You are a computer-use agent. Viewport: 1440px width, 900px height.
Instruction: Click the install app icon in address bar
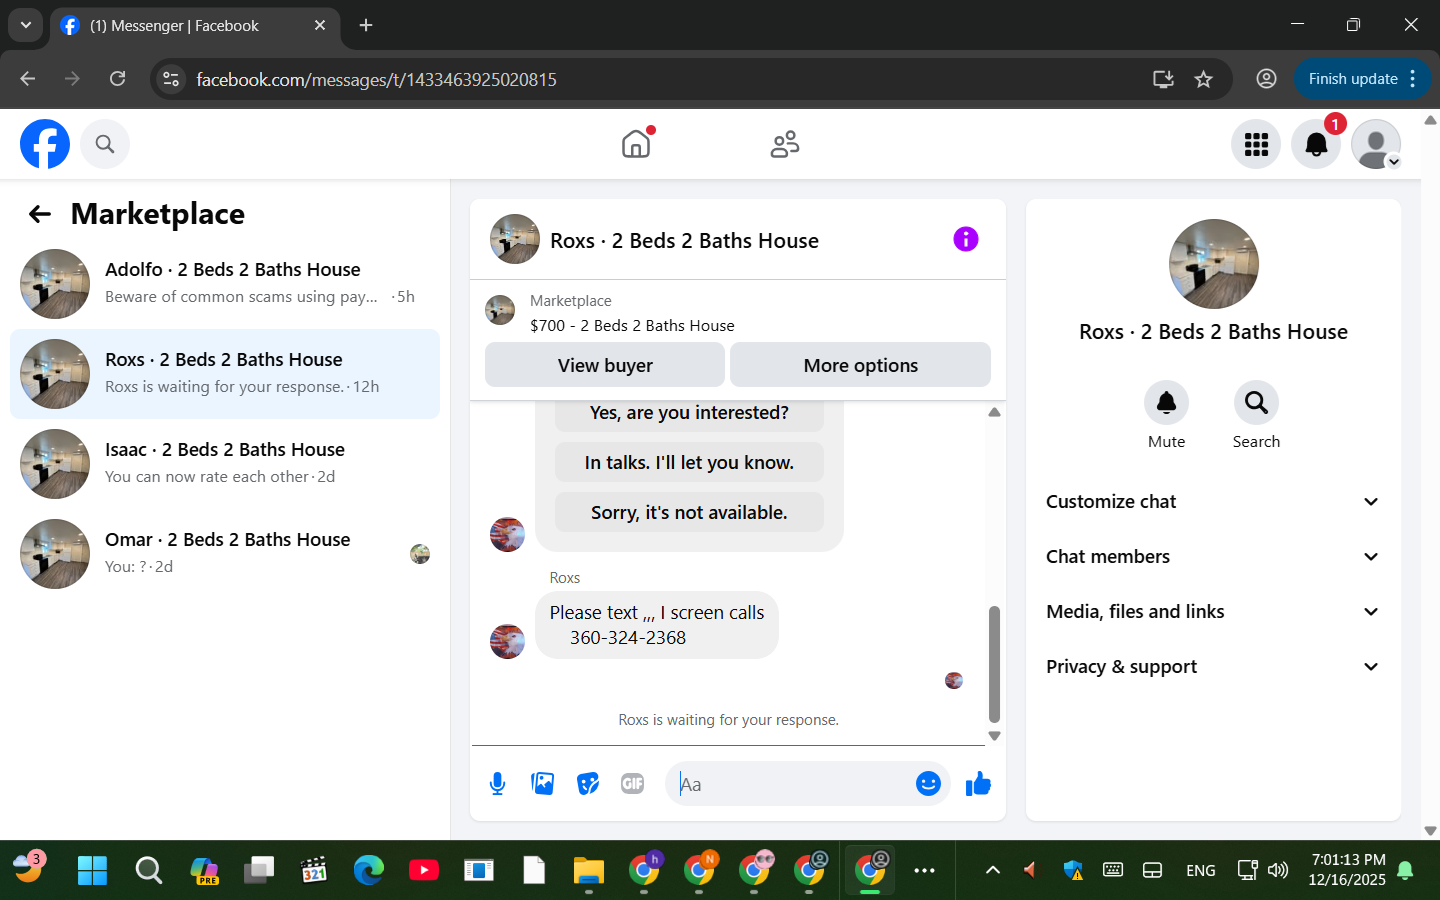point(1163,79)
